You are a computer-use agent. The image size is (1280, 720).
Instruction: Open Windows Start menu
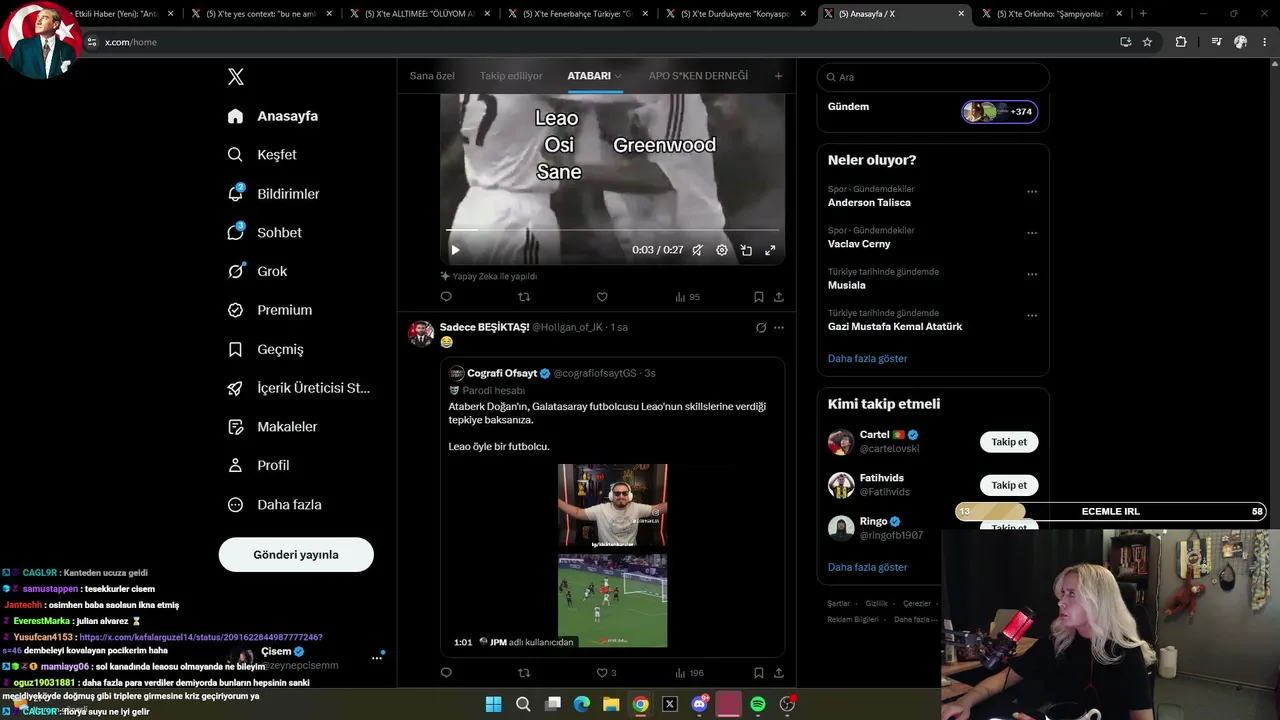coord(494,704)
